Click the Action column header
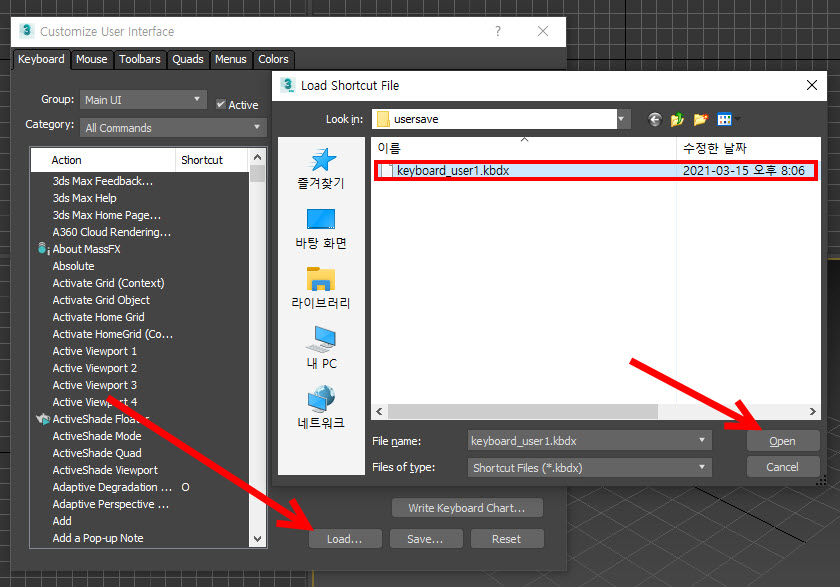This screenshot has height=587, width=840. [103, 160]
